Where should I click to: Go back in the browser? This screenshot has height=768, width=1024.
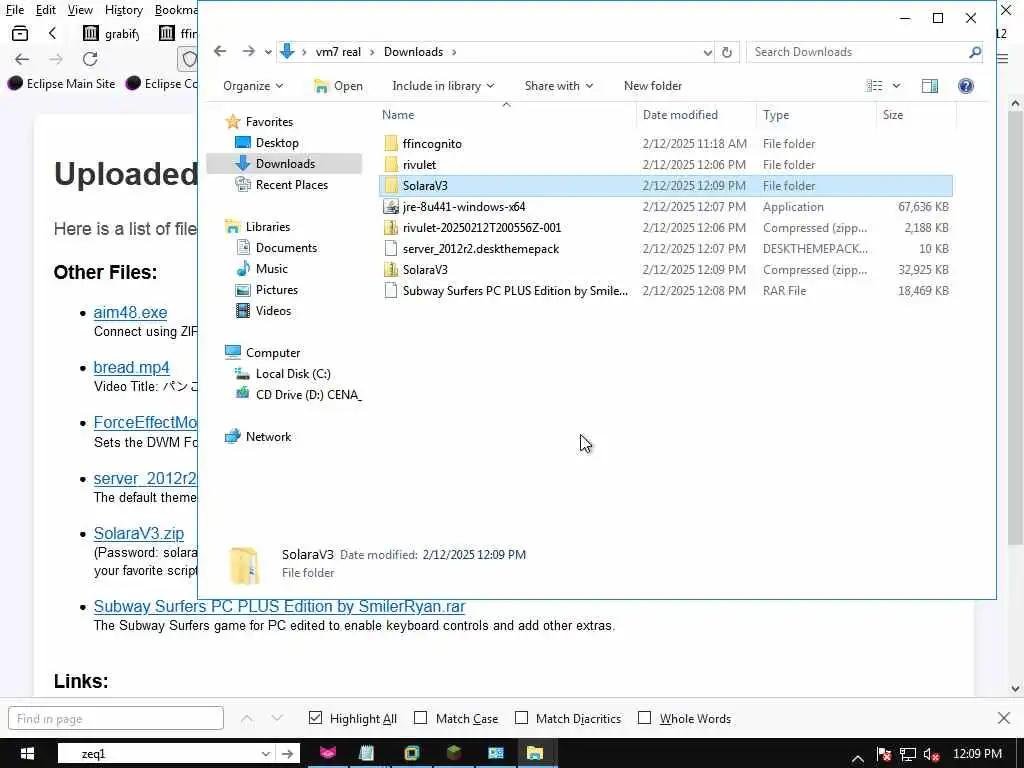pos(22,59)
